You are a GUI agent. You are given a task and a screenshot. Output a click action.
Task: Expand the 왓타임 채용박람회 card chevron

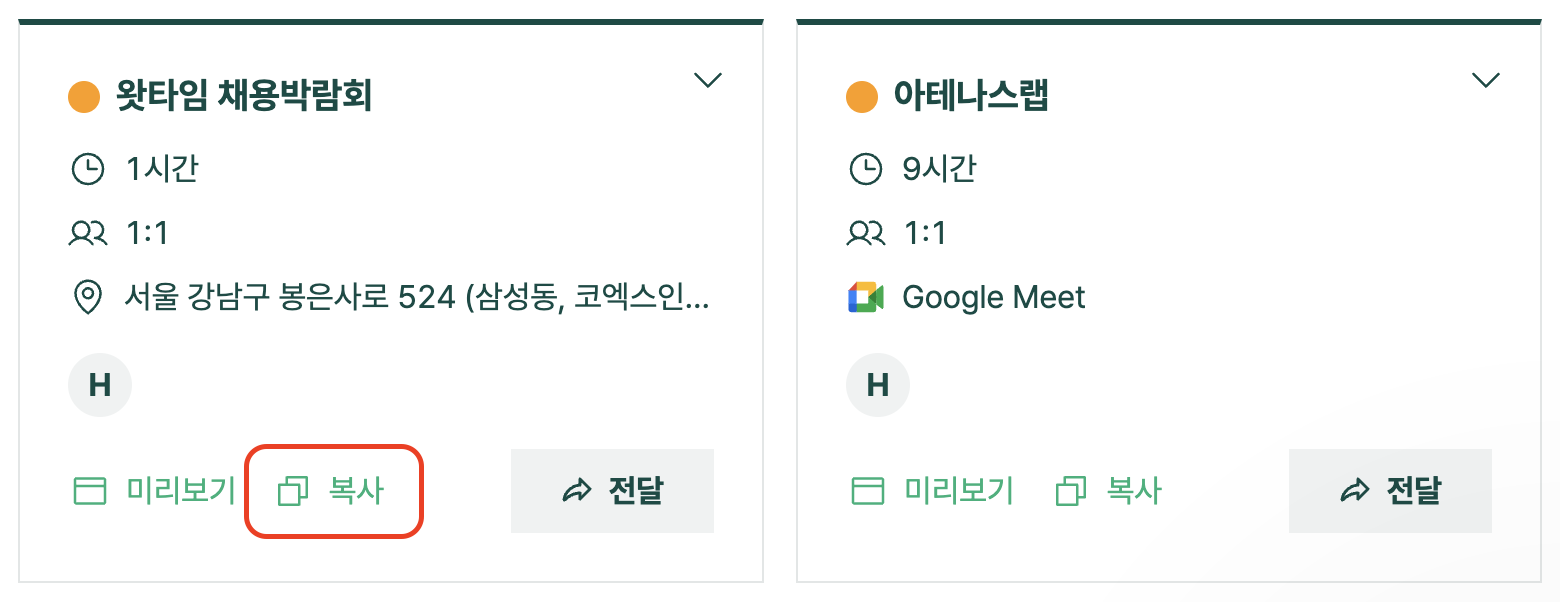tap(708, 81)
